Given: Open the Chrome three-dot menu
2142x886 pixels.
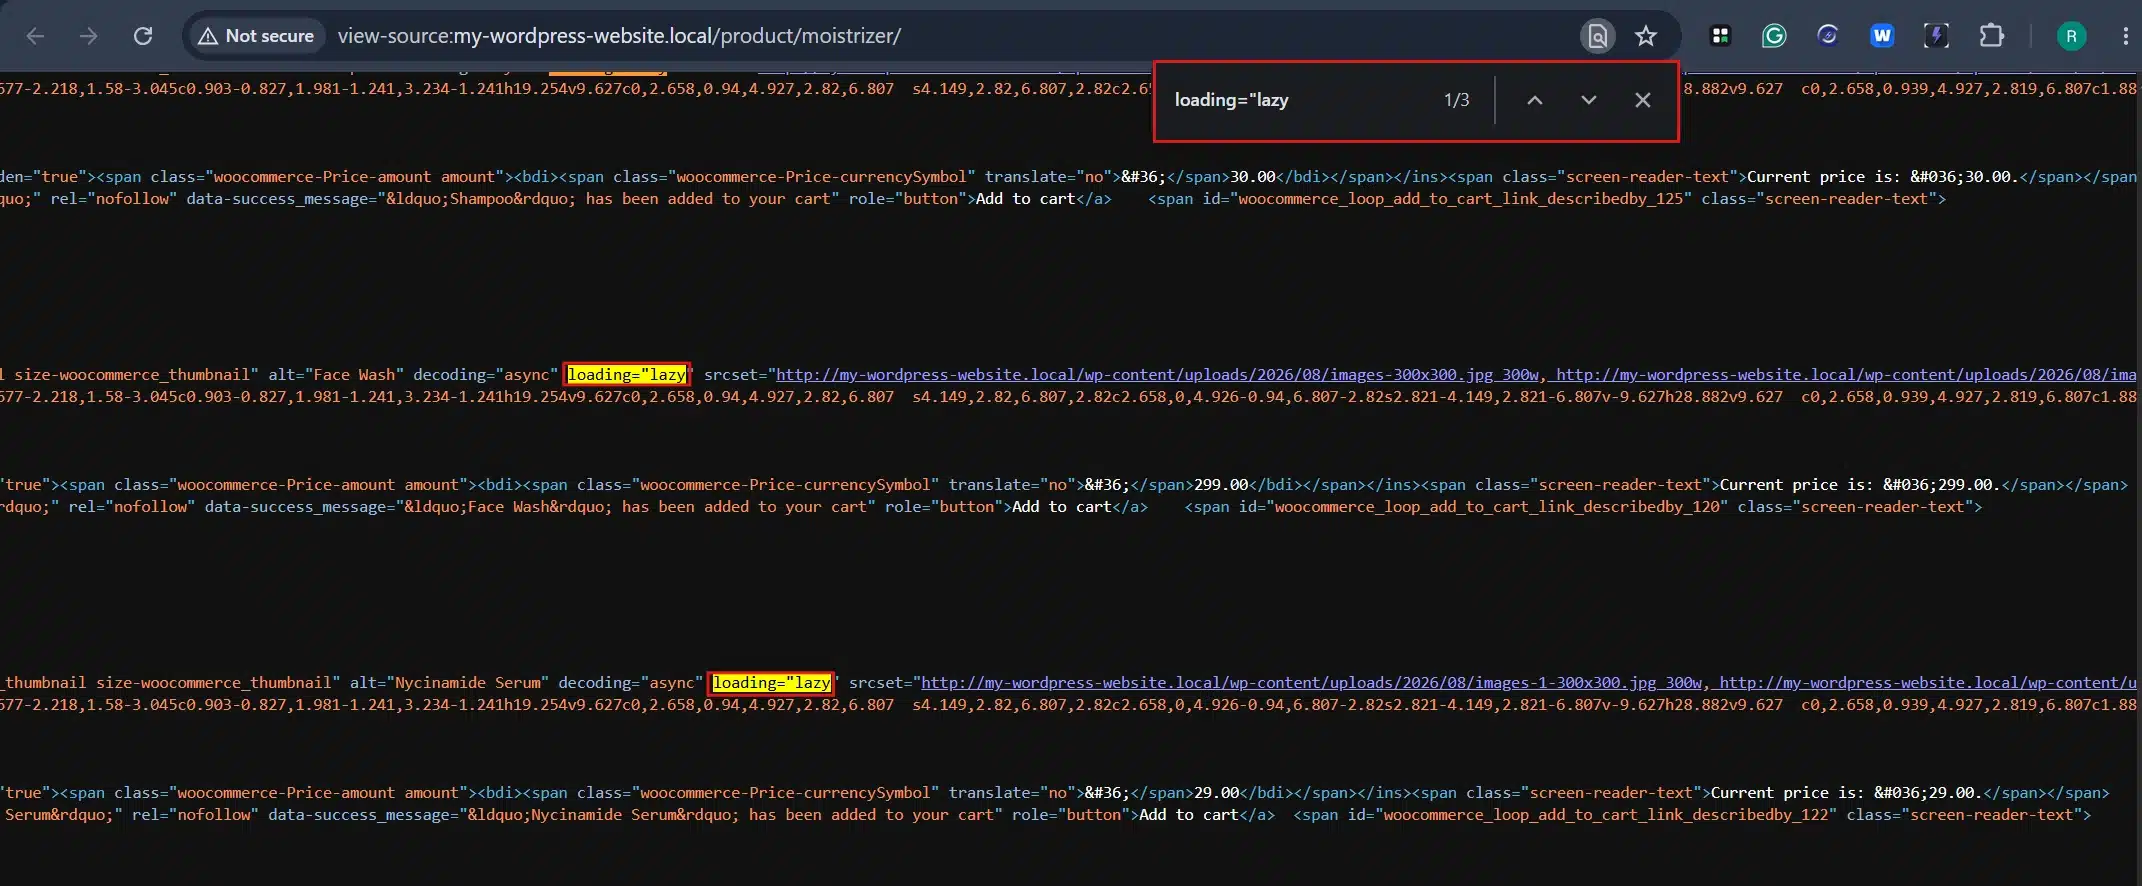Looking at the screenshot, I should pos(2125,36).
